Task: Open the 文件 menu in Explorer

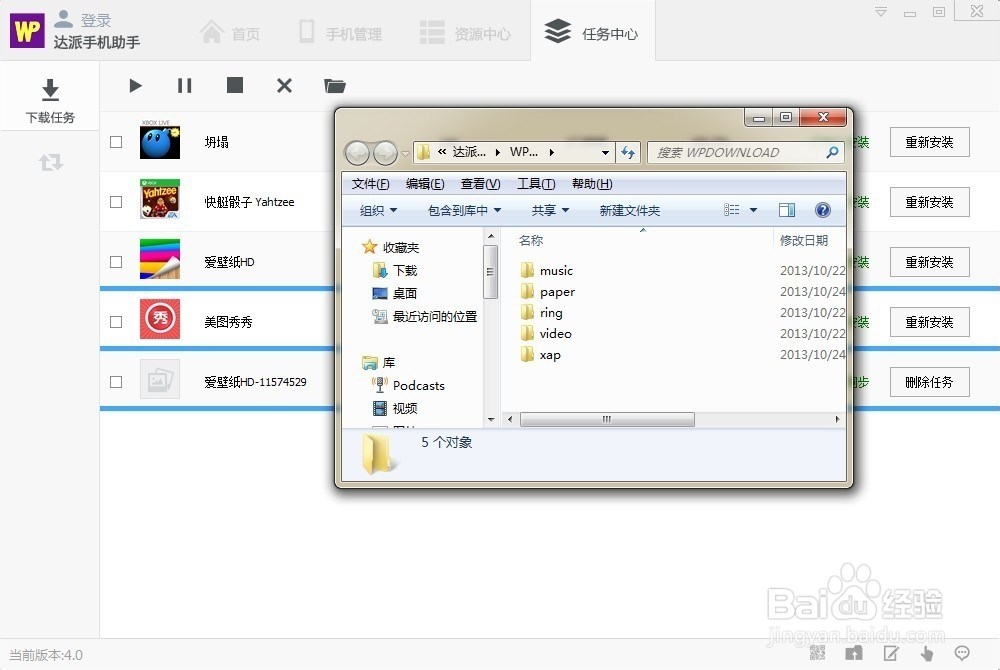Action: tap(370, 183)
